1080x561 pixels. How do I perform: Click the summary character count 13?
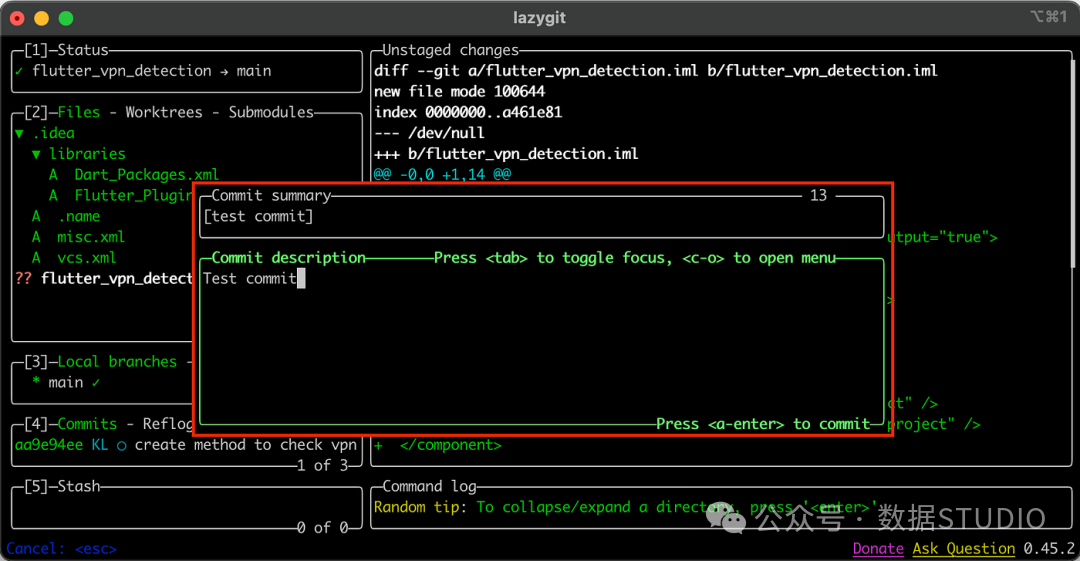coord(818,195)
